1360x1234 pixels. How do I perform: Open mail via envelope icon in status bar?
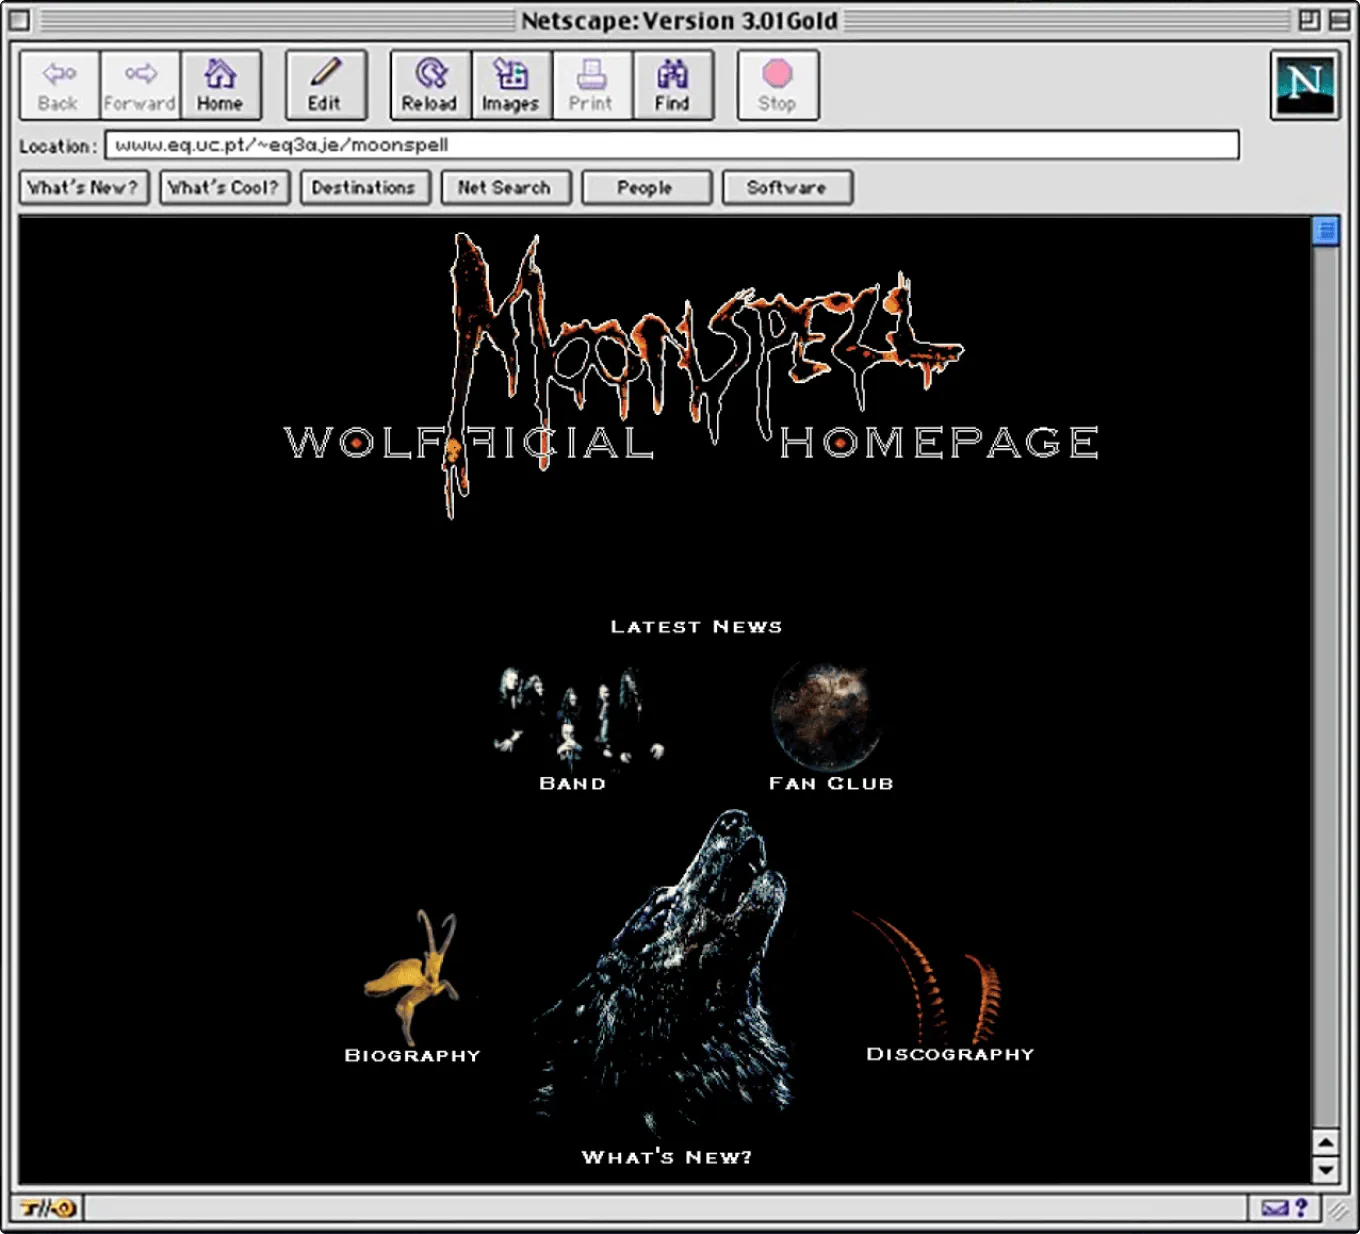pyautogui.click(x=1275, y=1208)
